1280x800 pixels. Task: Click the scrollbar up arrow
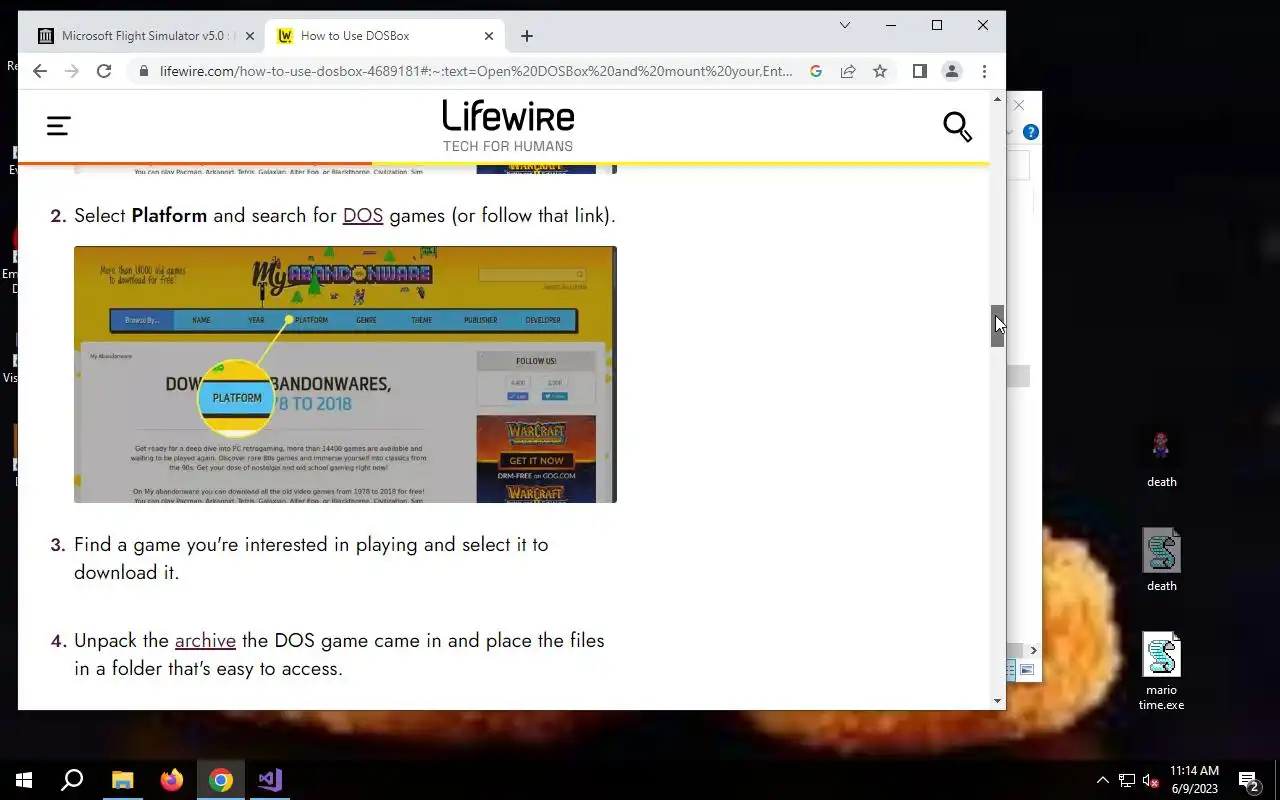tap(997, 99)
